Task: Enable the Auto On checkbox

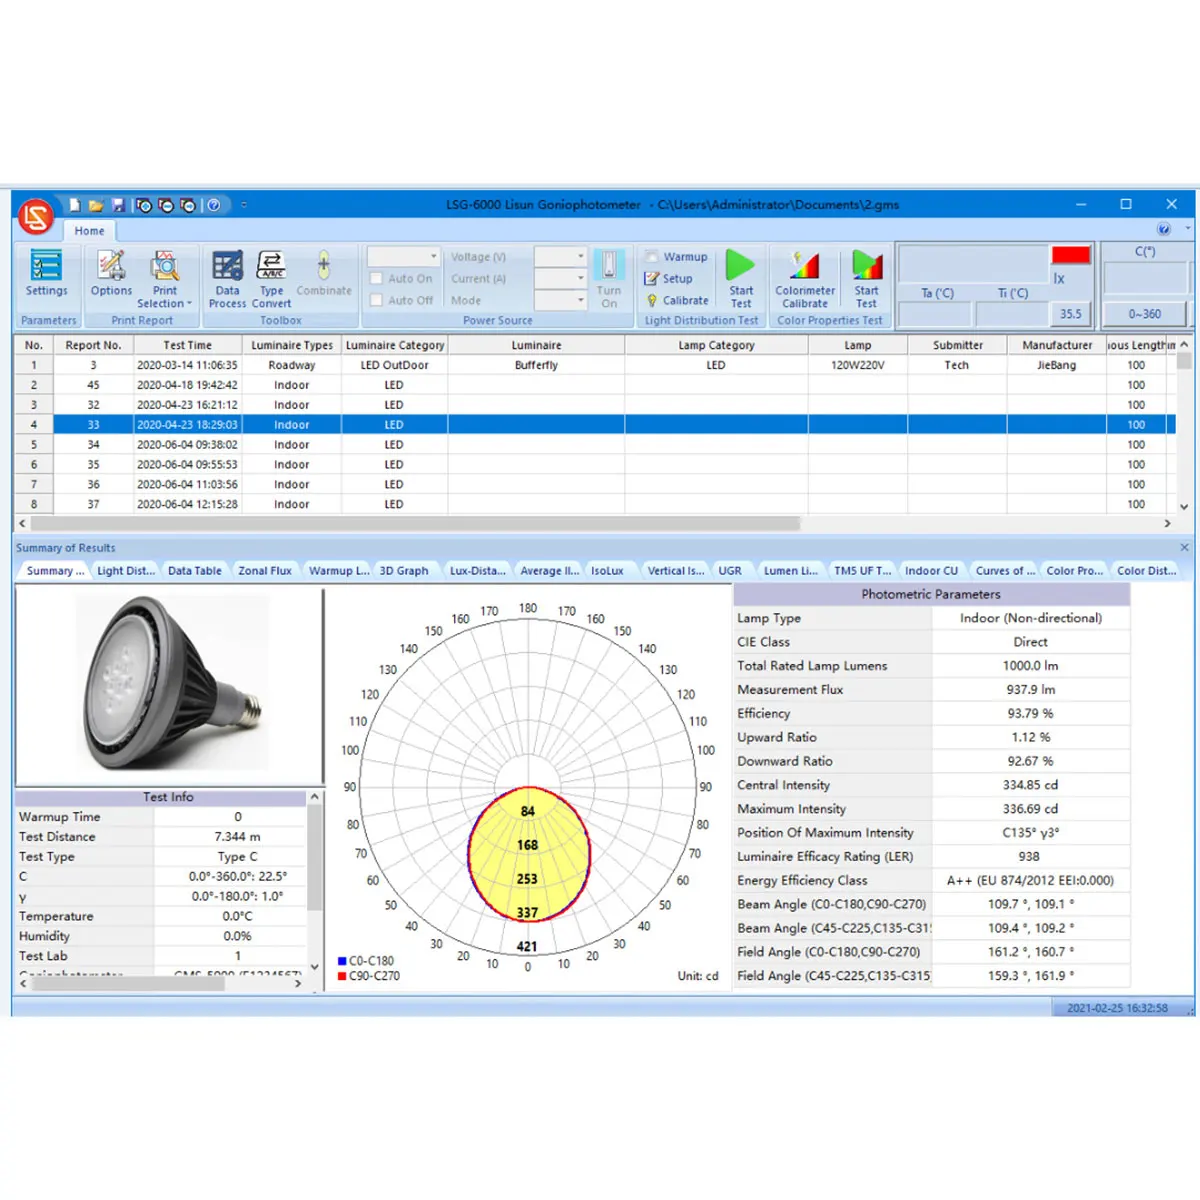Action: click(x=377, y=279)
